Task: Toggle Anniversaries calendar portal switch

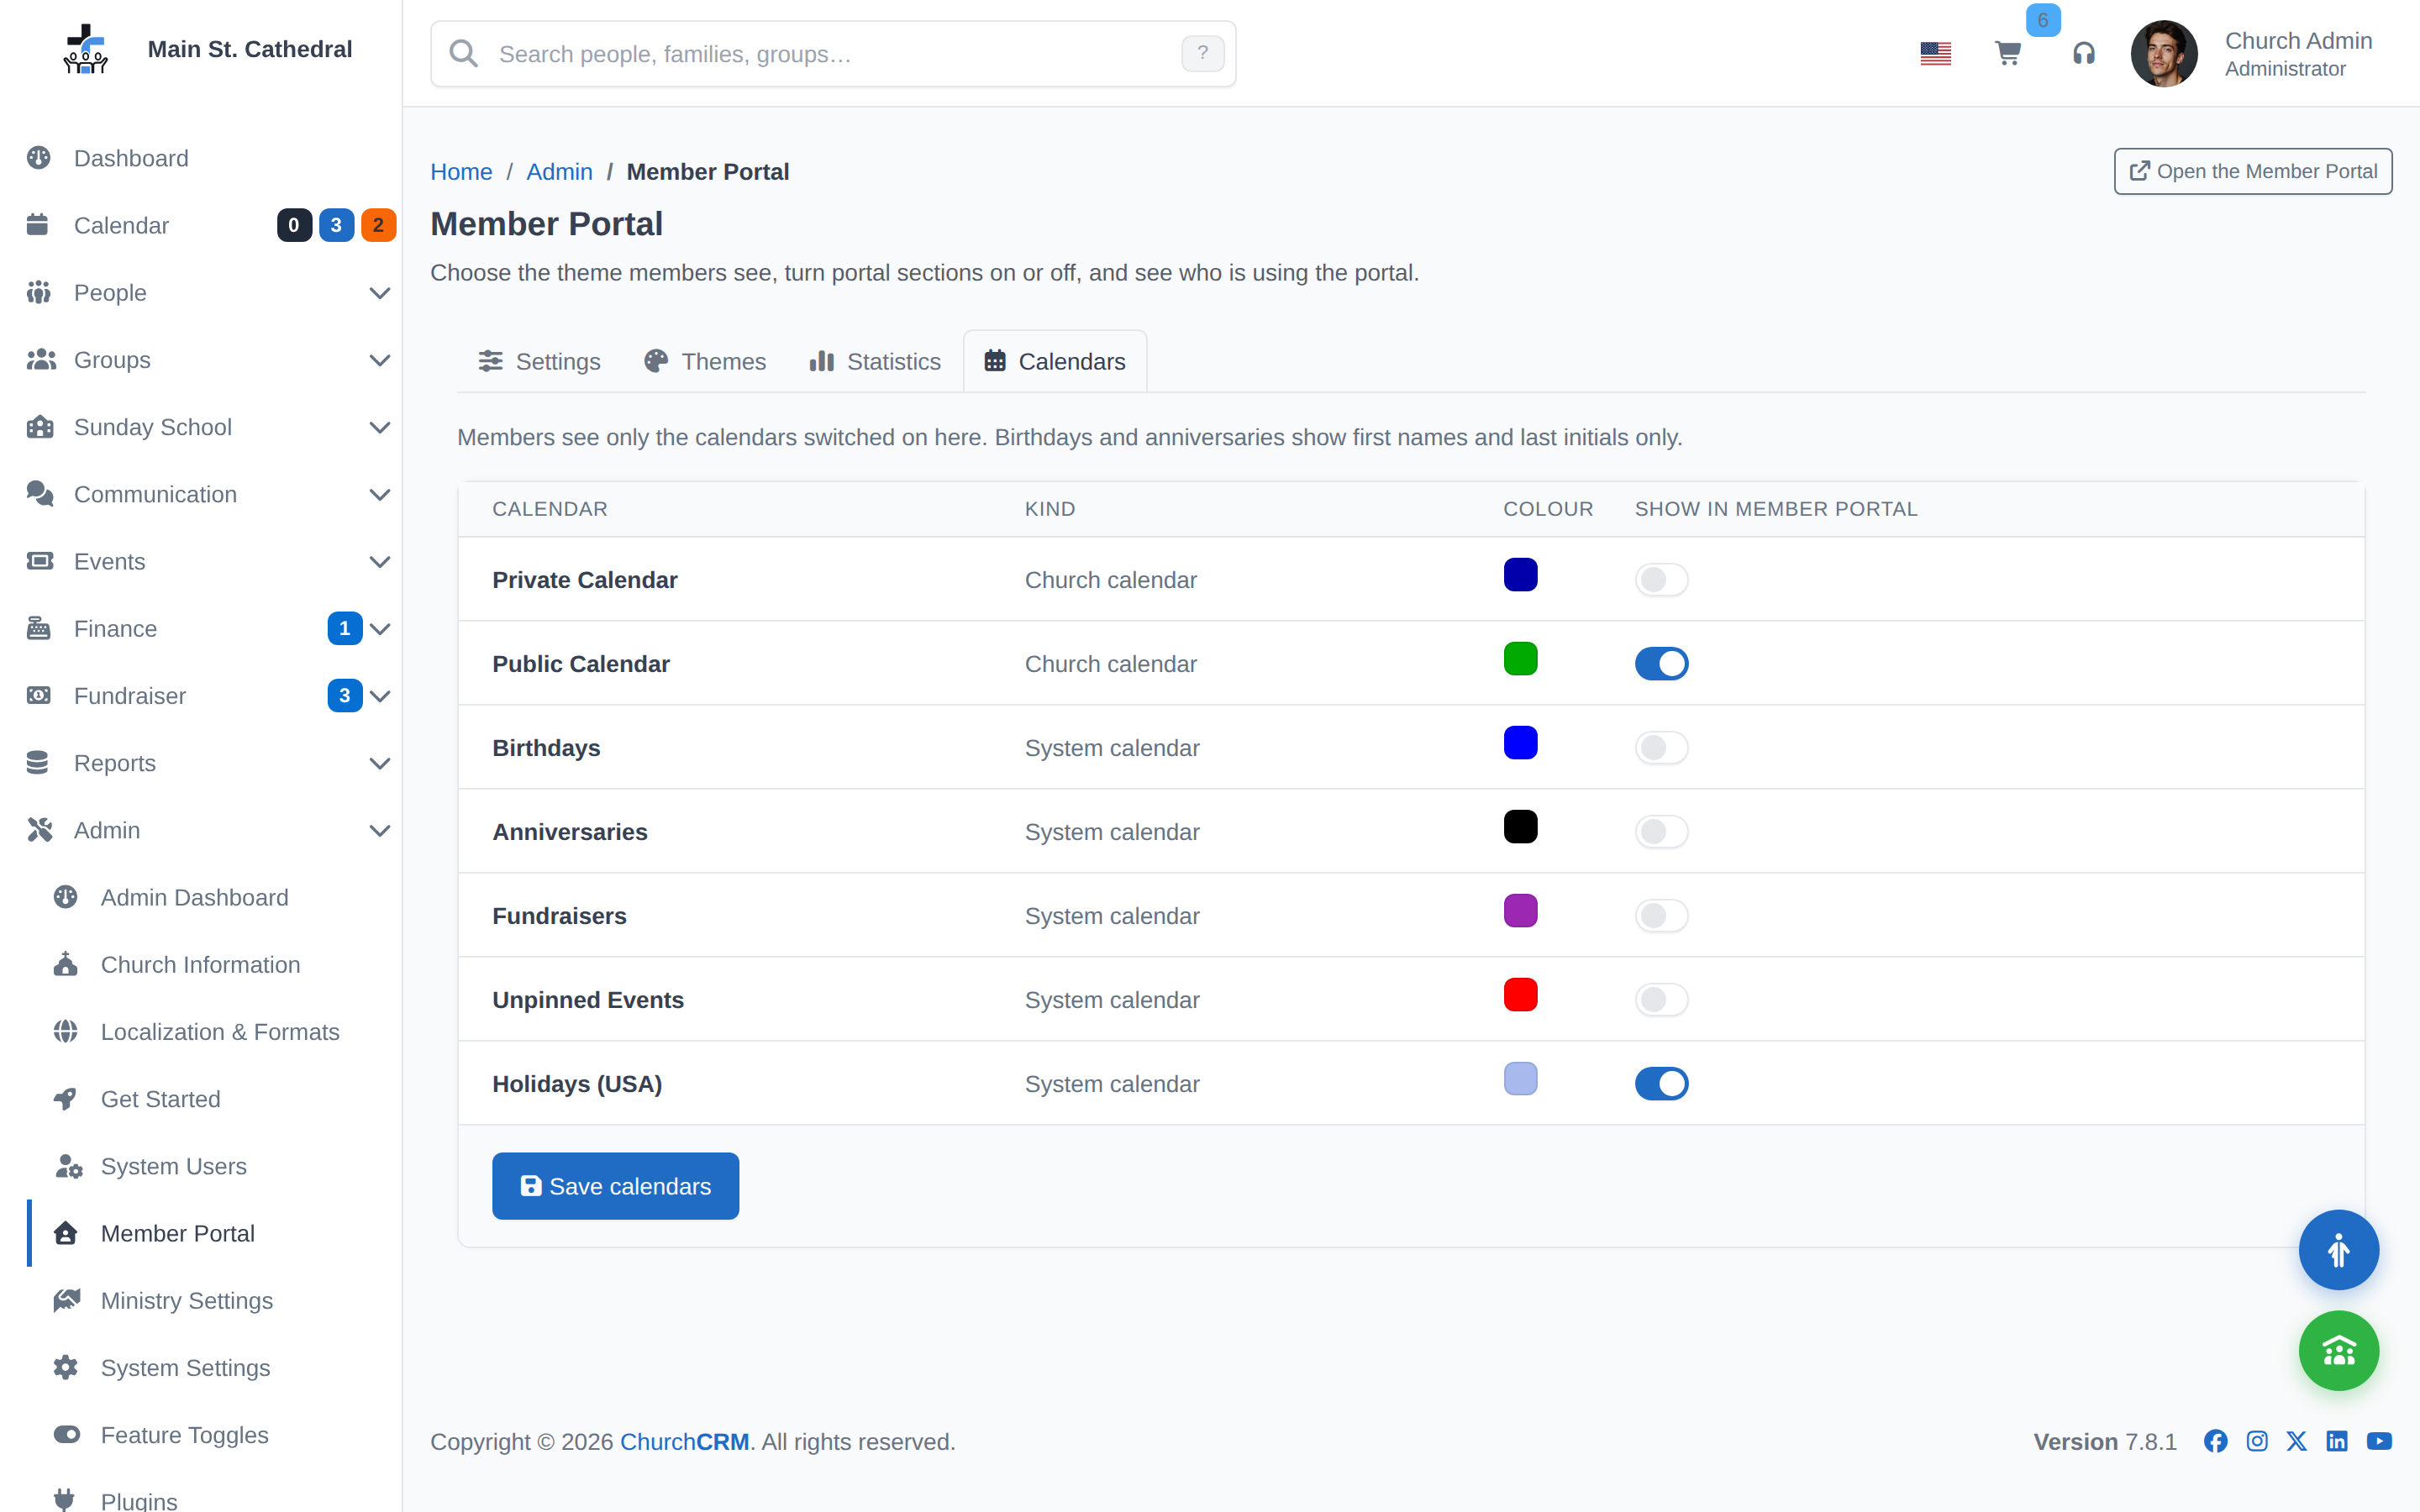Action: coord(1661,832)
